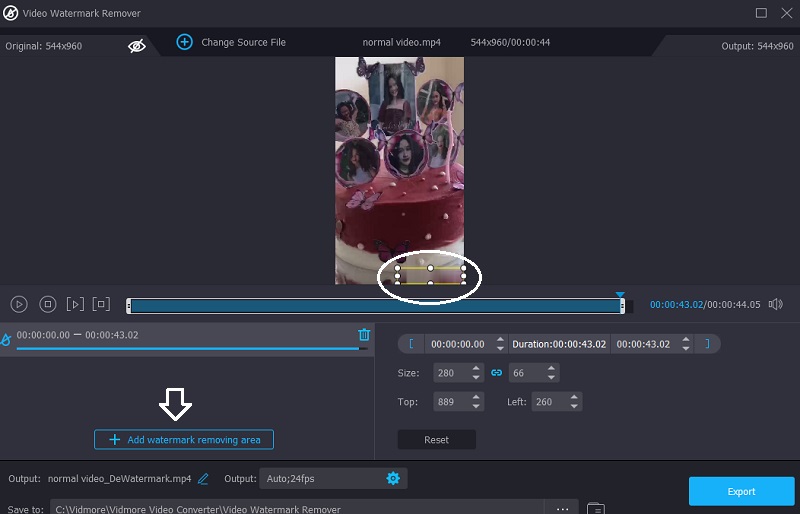Screen dimensions: 800x514
Task: Delete the watermark area segment
Action: pos(364,335)
